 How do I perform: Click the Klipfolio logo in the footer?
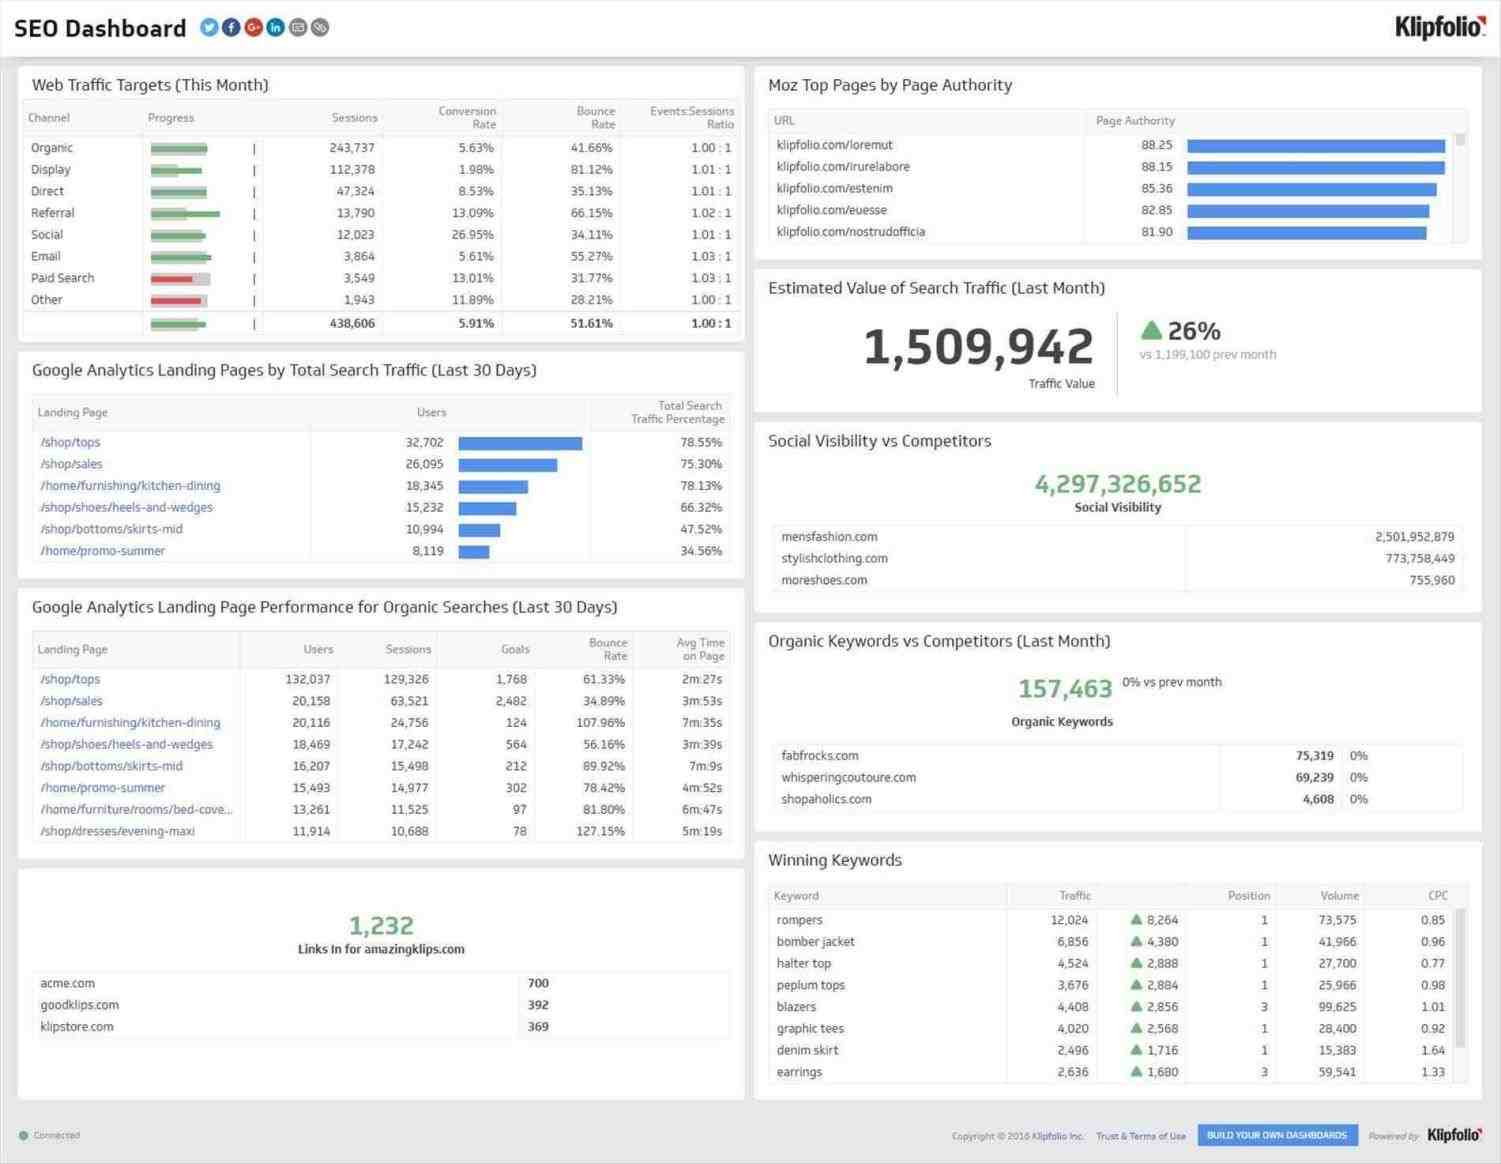pos(1455,1135)
